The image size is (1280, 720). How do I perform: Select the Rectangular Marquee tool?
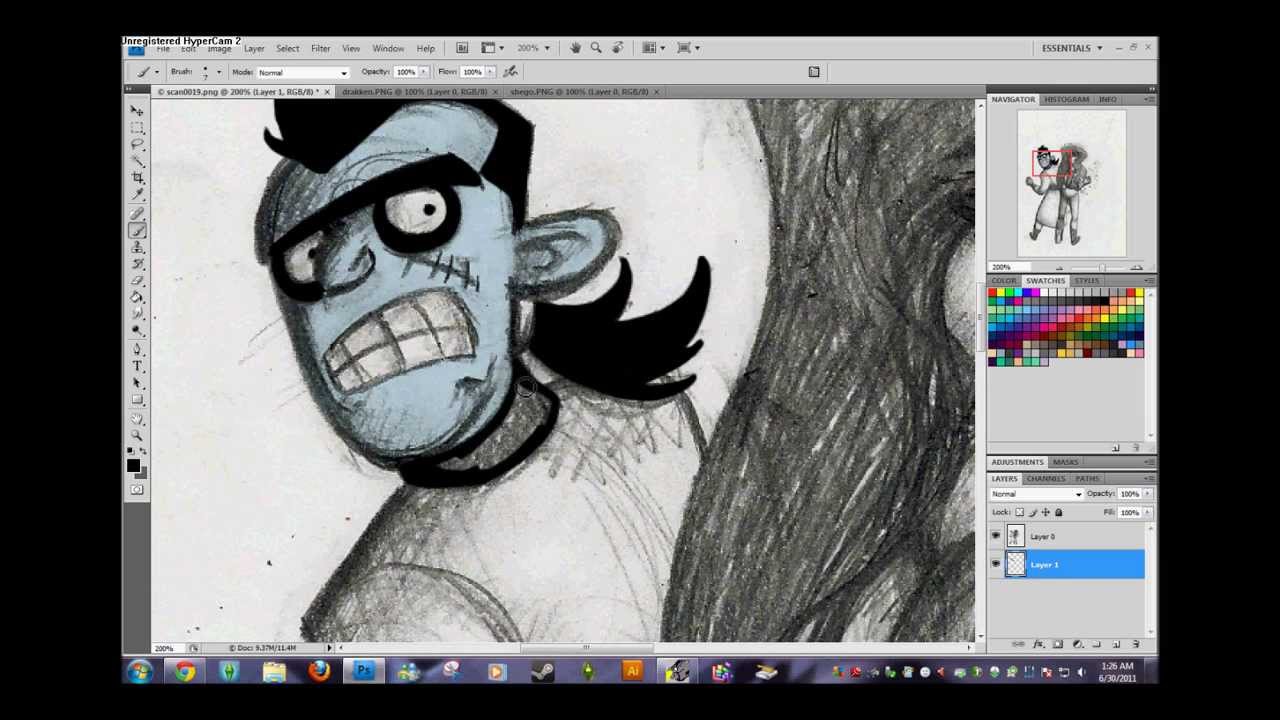pos(137,127)
